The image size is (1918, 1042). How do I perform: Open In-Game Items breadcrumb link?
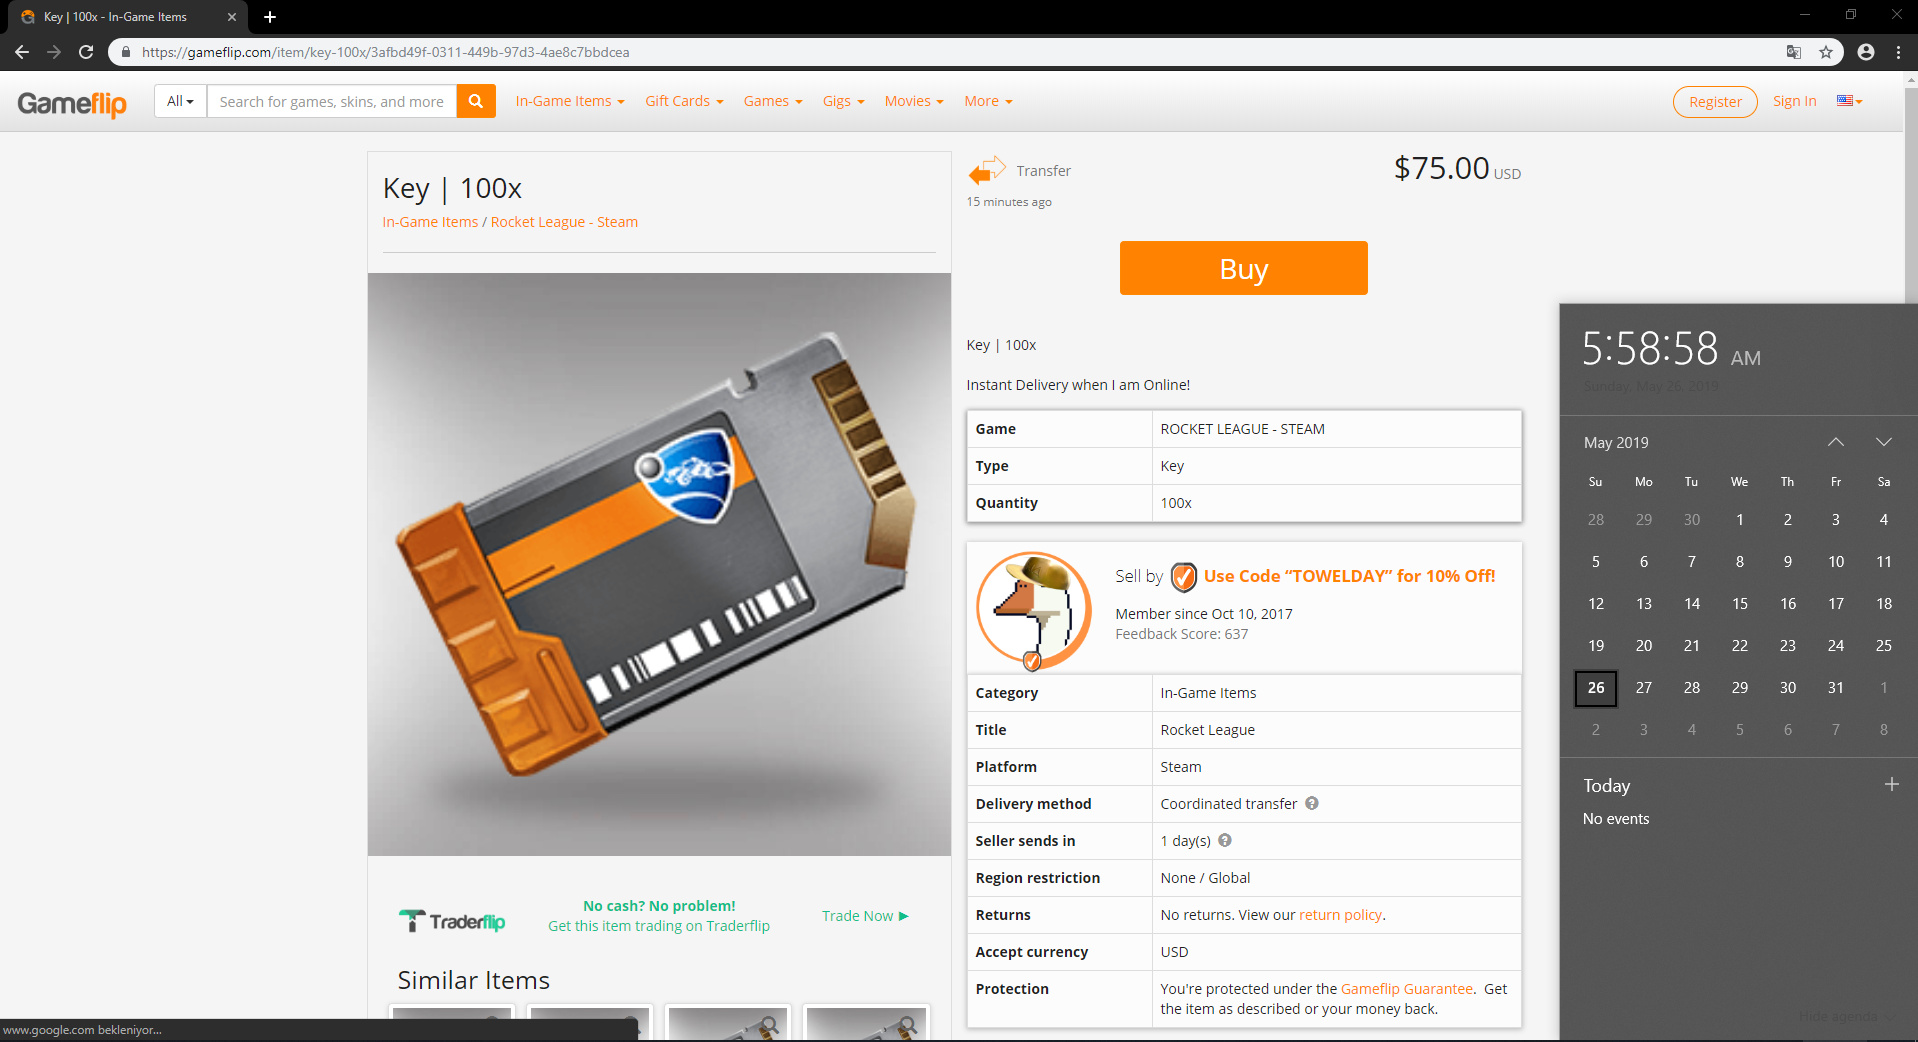pos(430,222)
